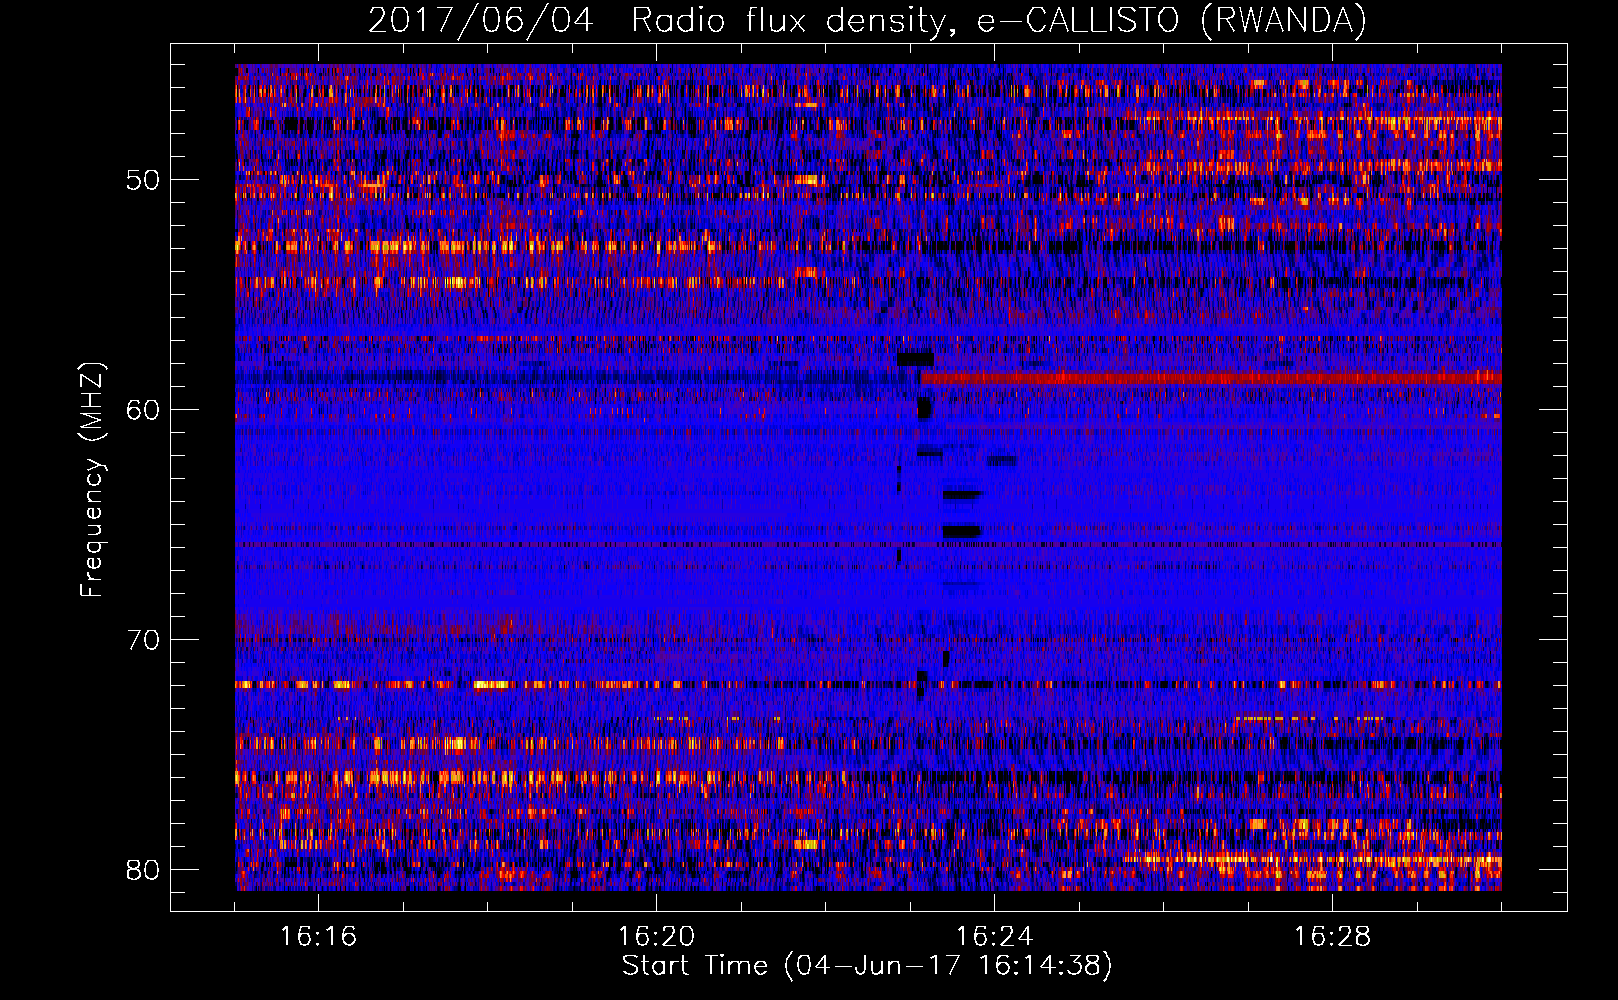
Task: Click the 80 frequency tick label
Action: click(x=143, y=870)
